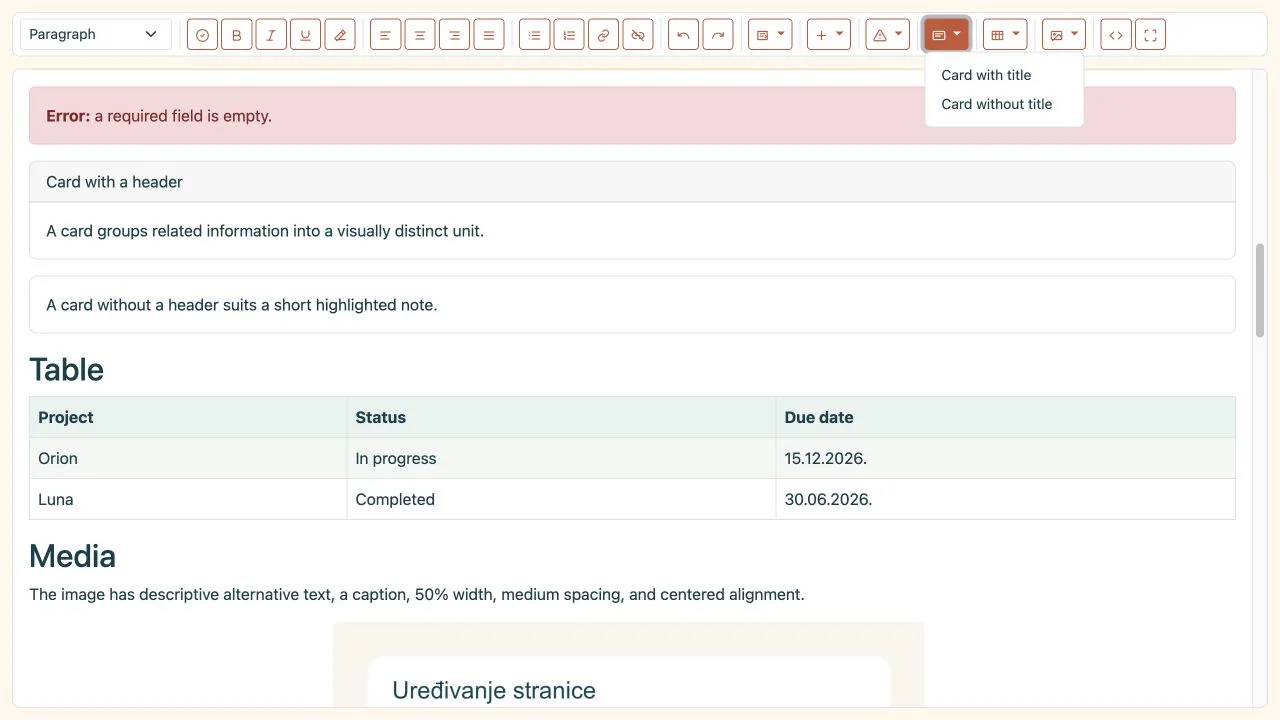Justify the text alignment

coord(489,35)
